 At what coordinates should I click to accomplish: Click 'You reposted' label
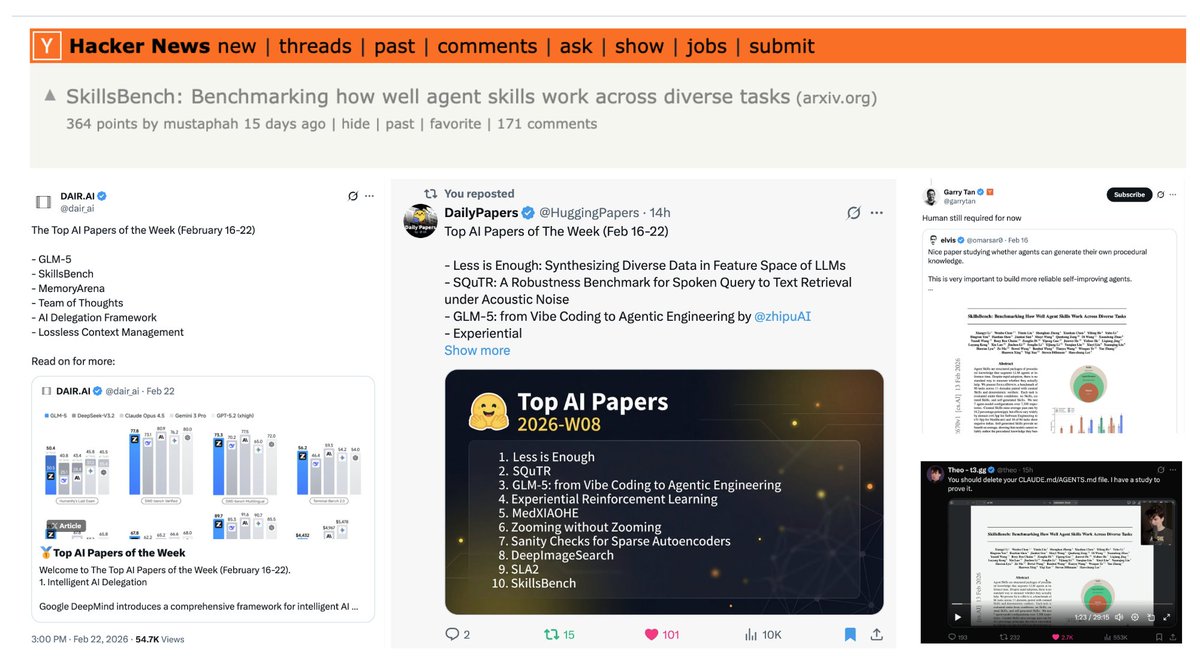479,194
